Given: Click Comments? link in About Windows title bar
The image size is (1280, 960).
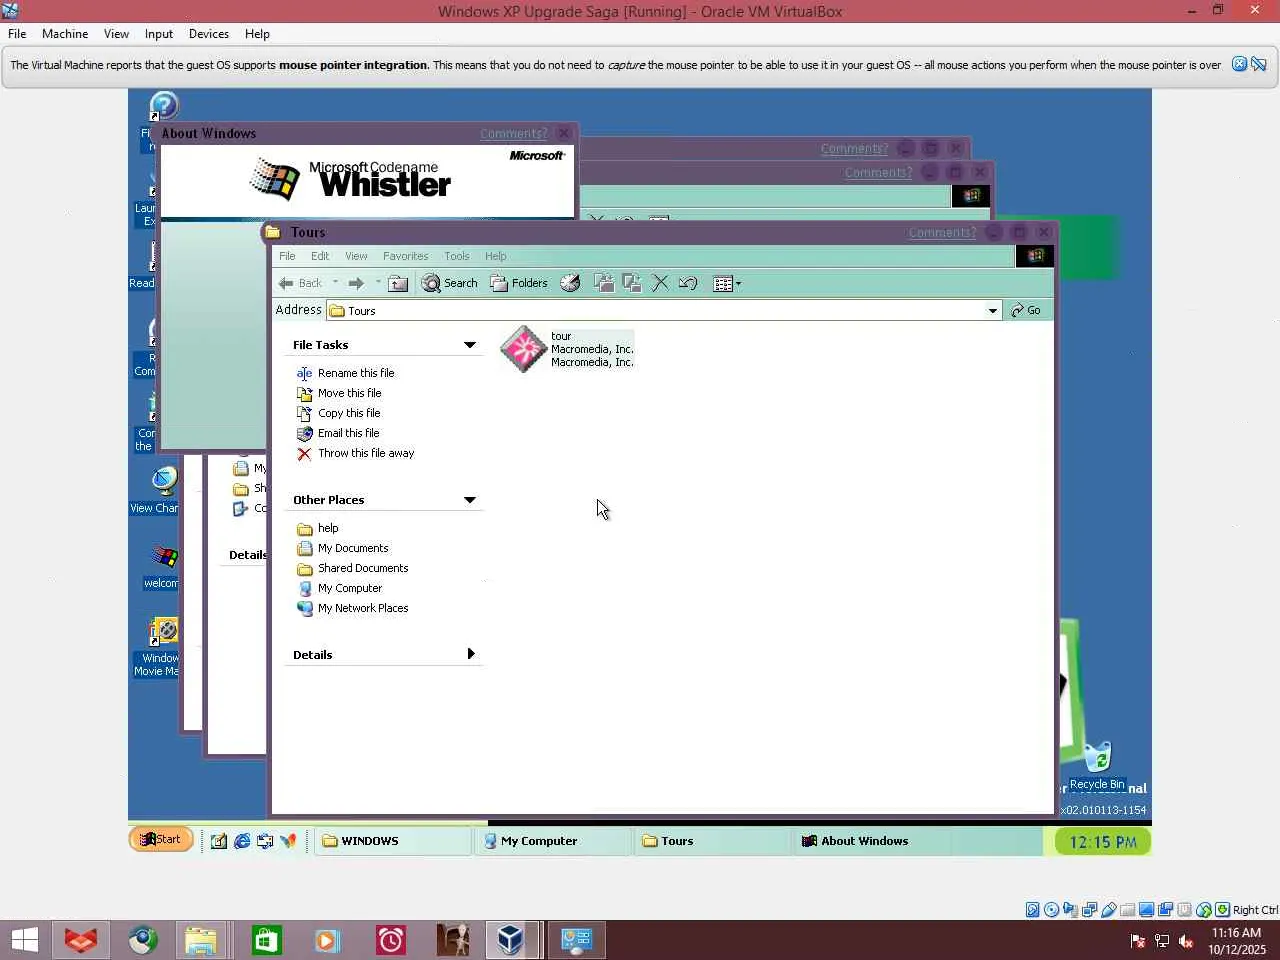Looking at the screenshot, I should pos(514,133).
